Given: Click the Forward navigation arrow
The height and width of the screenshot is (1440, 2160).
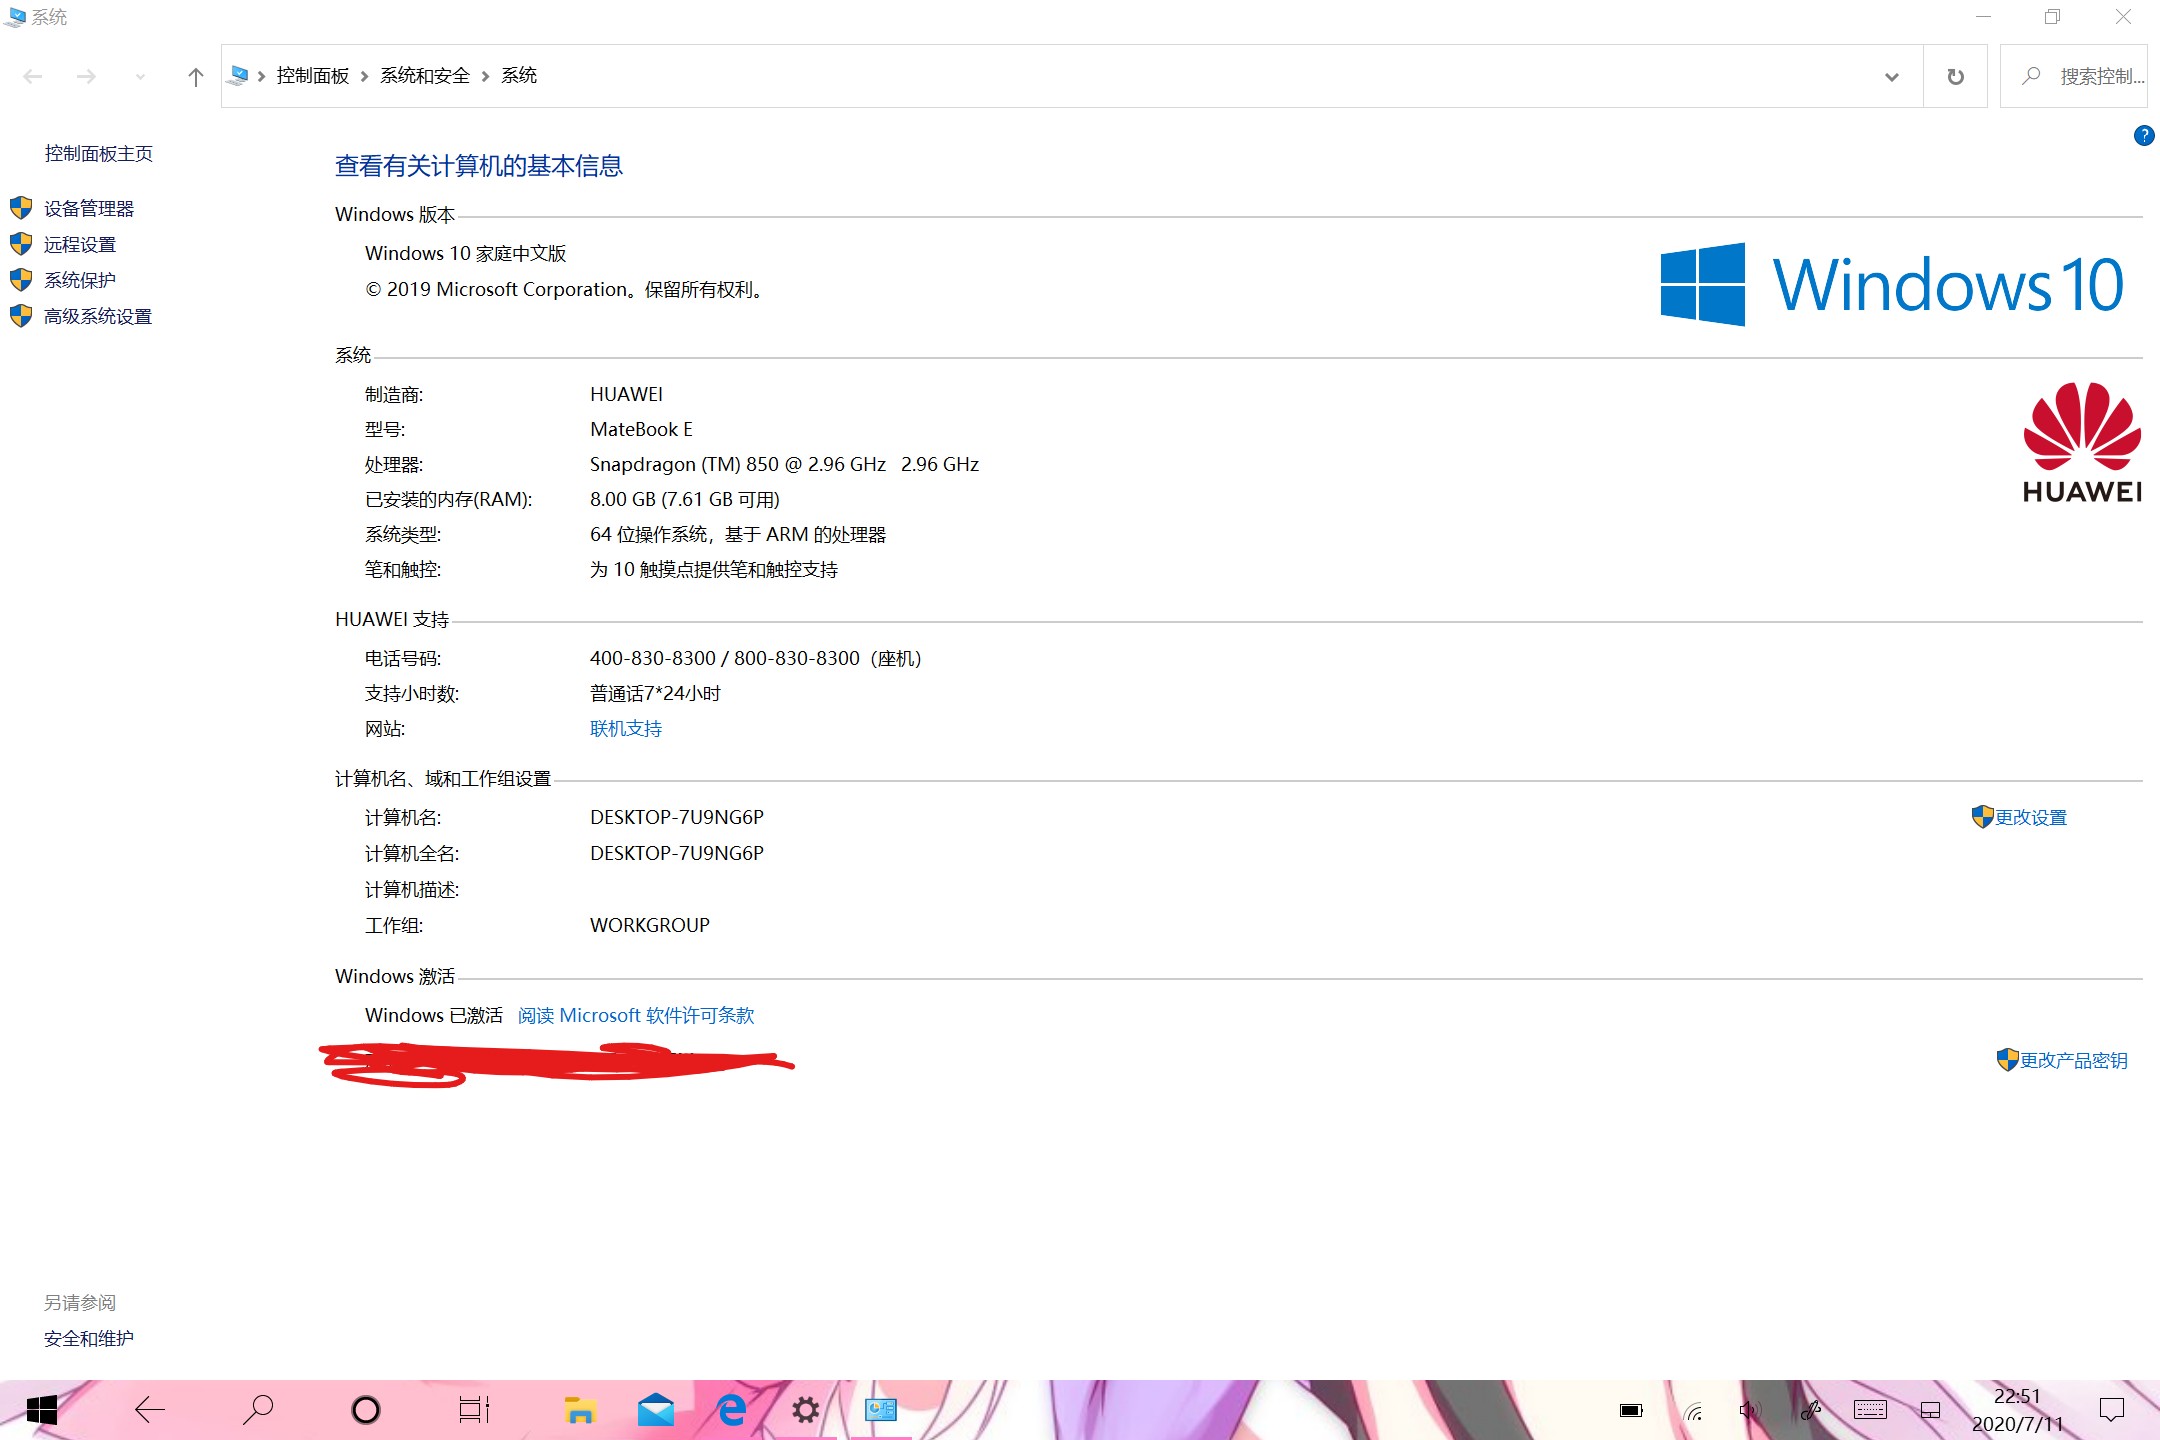Looking at the screenshot, I should pos(87,77).
